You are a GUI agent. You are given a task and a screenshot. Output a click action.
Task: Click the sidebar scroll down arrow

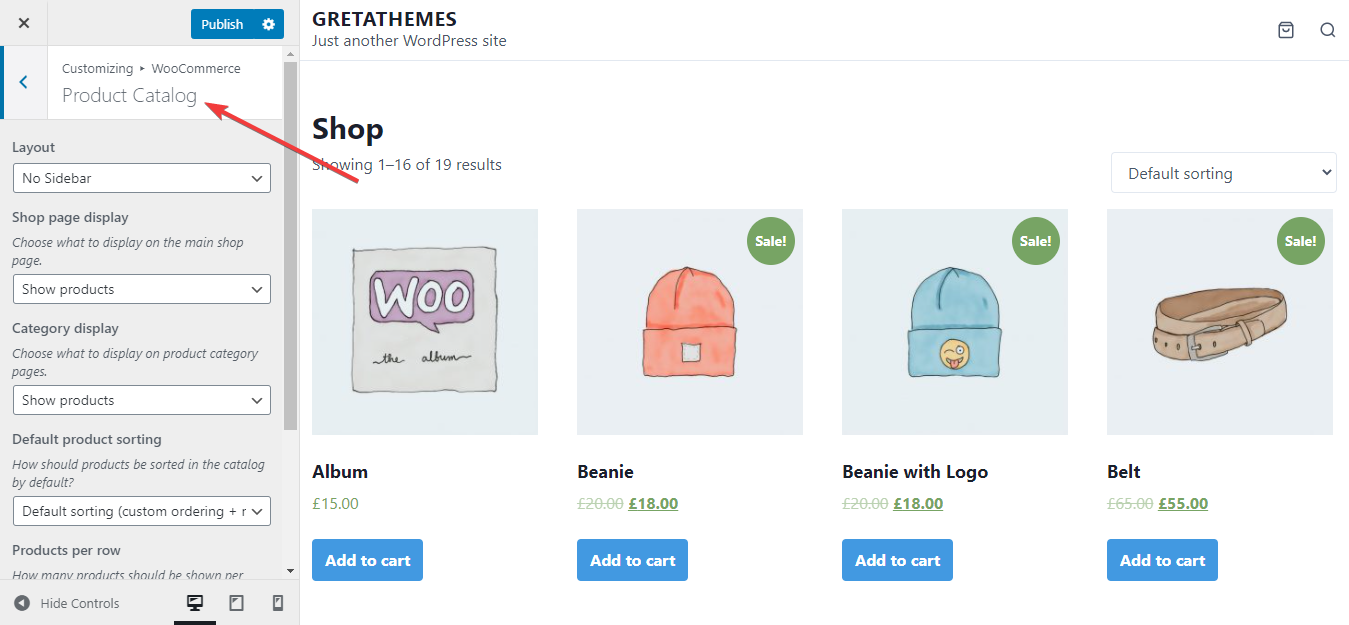[x=290, y=571]
